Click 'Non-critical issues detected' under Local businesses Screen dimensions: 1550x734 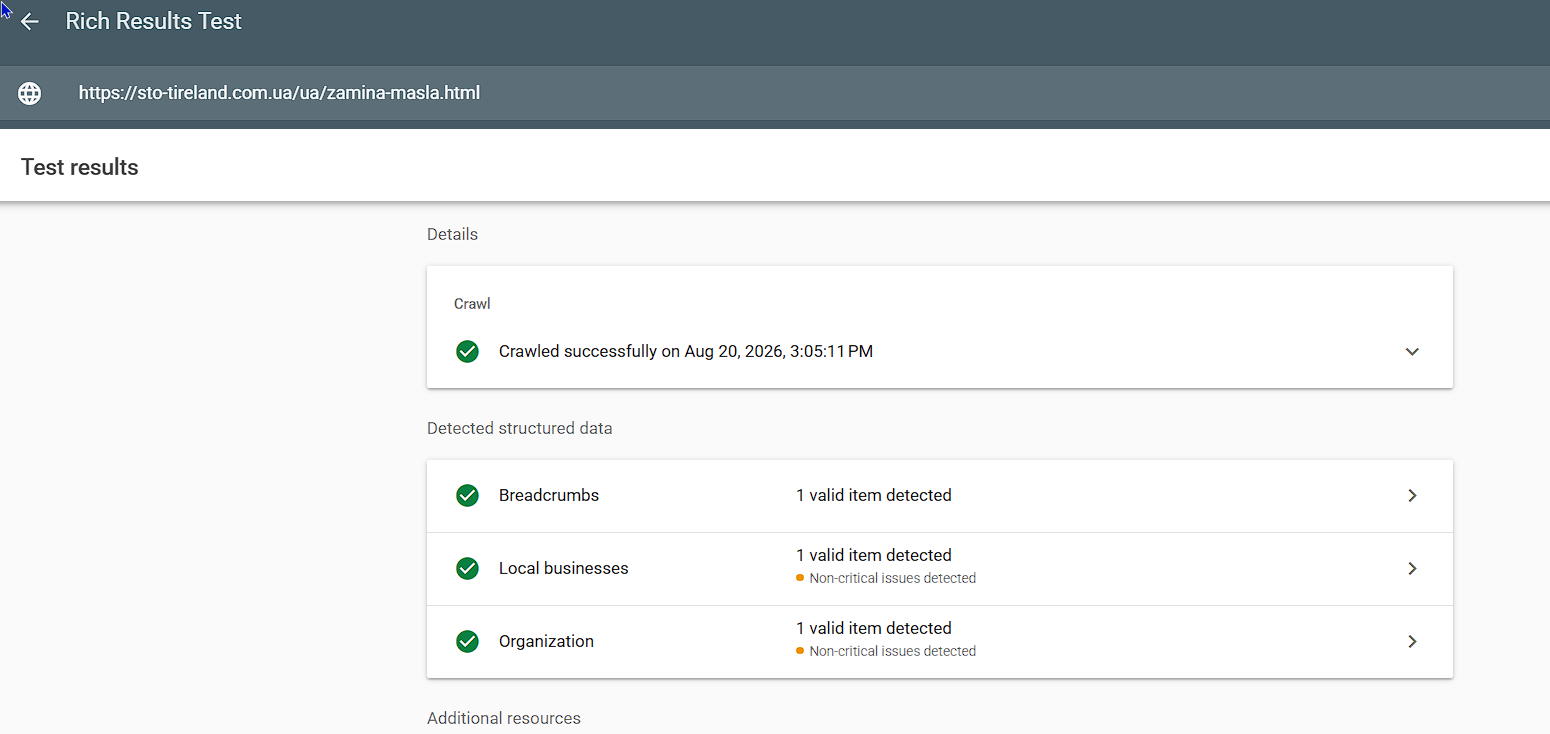click(892, 579)
